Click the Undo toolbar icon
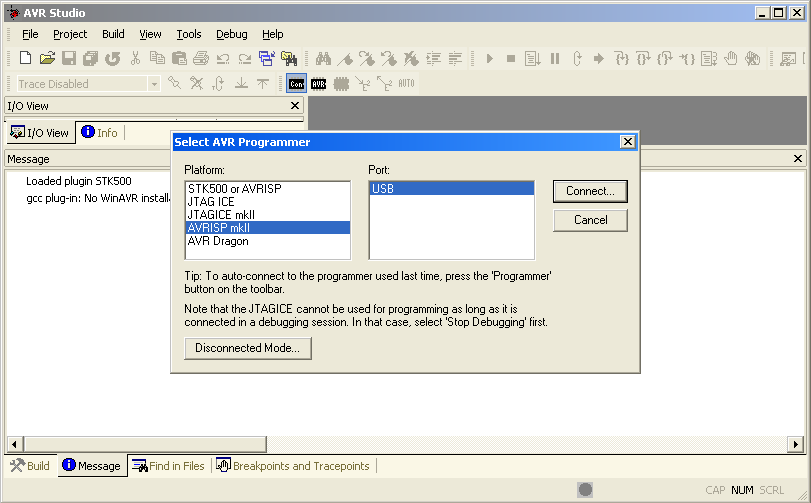811x503 pixels. 223,58
